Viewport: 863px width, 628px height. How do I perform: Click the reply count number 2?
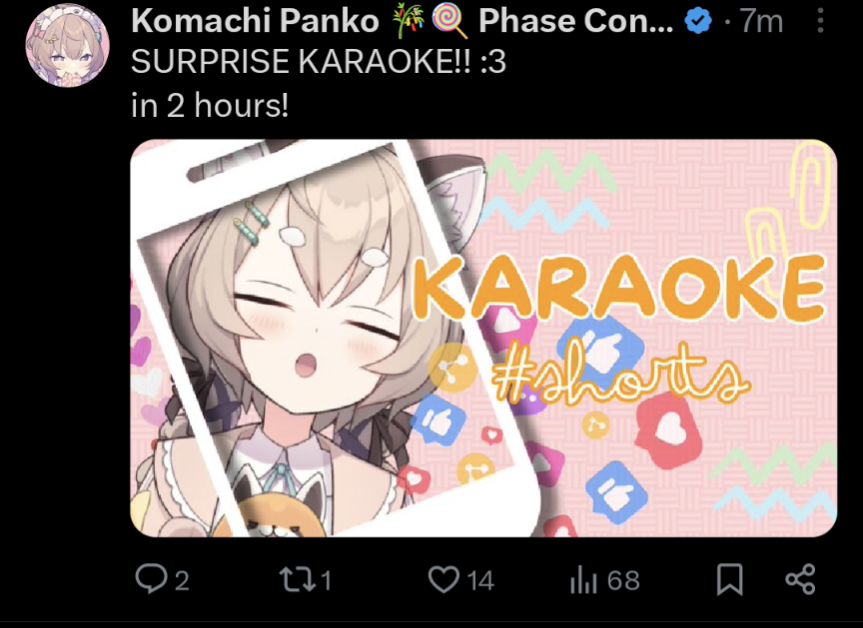182,581
